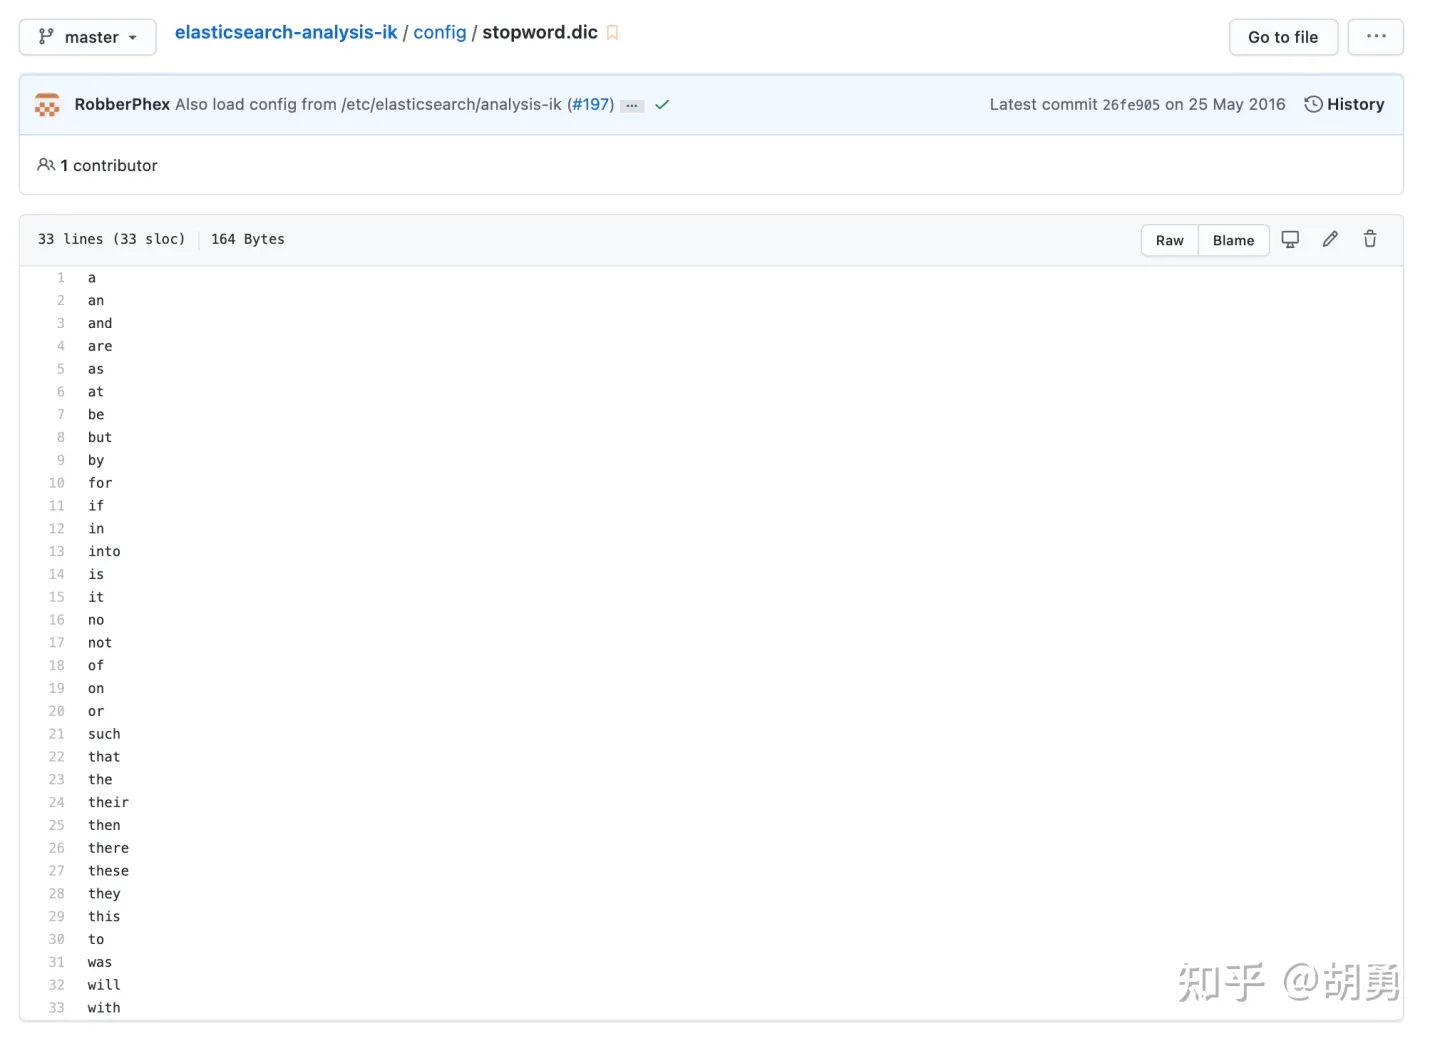Image resolution: width=1440 pixels, height=1041 pixels.
Task: Click the word "with" on line 33
Action: [104, 1008]
